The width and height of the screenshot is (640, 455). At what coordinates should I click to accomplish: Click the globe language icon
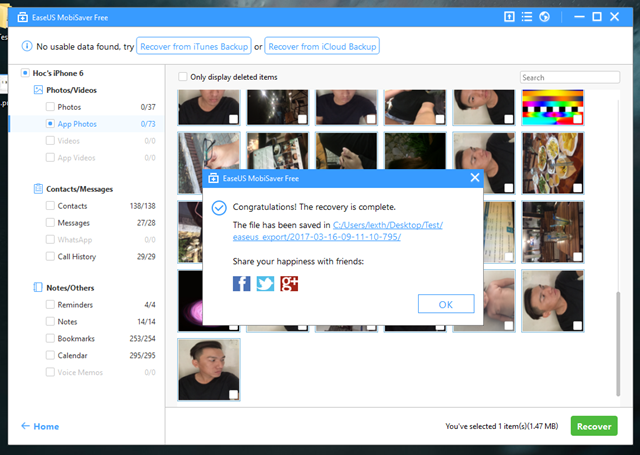coord(544,17)
